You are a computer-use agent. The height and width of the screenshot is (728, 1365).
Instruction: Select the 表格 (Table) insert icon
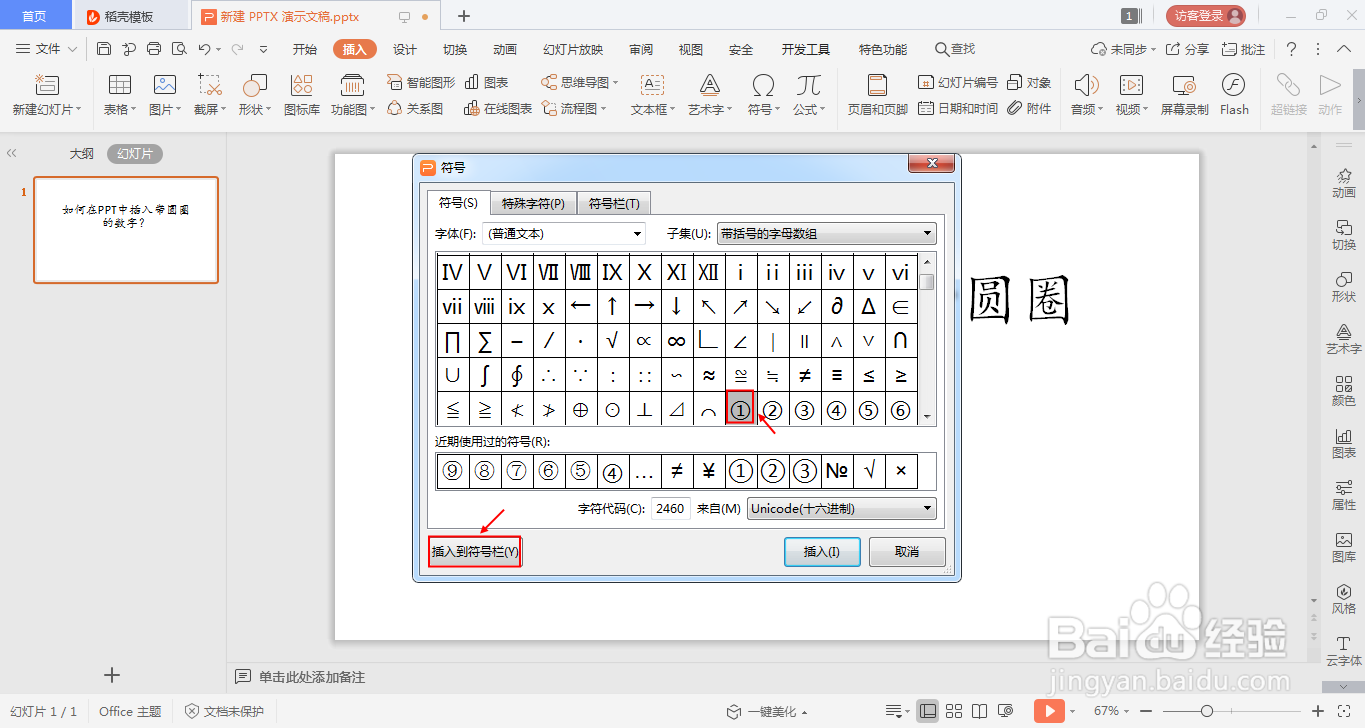tap(119, 95)
